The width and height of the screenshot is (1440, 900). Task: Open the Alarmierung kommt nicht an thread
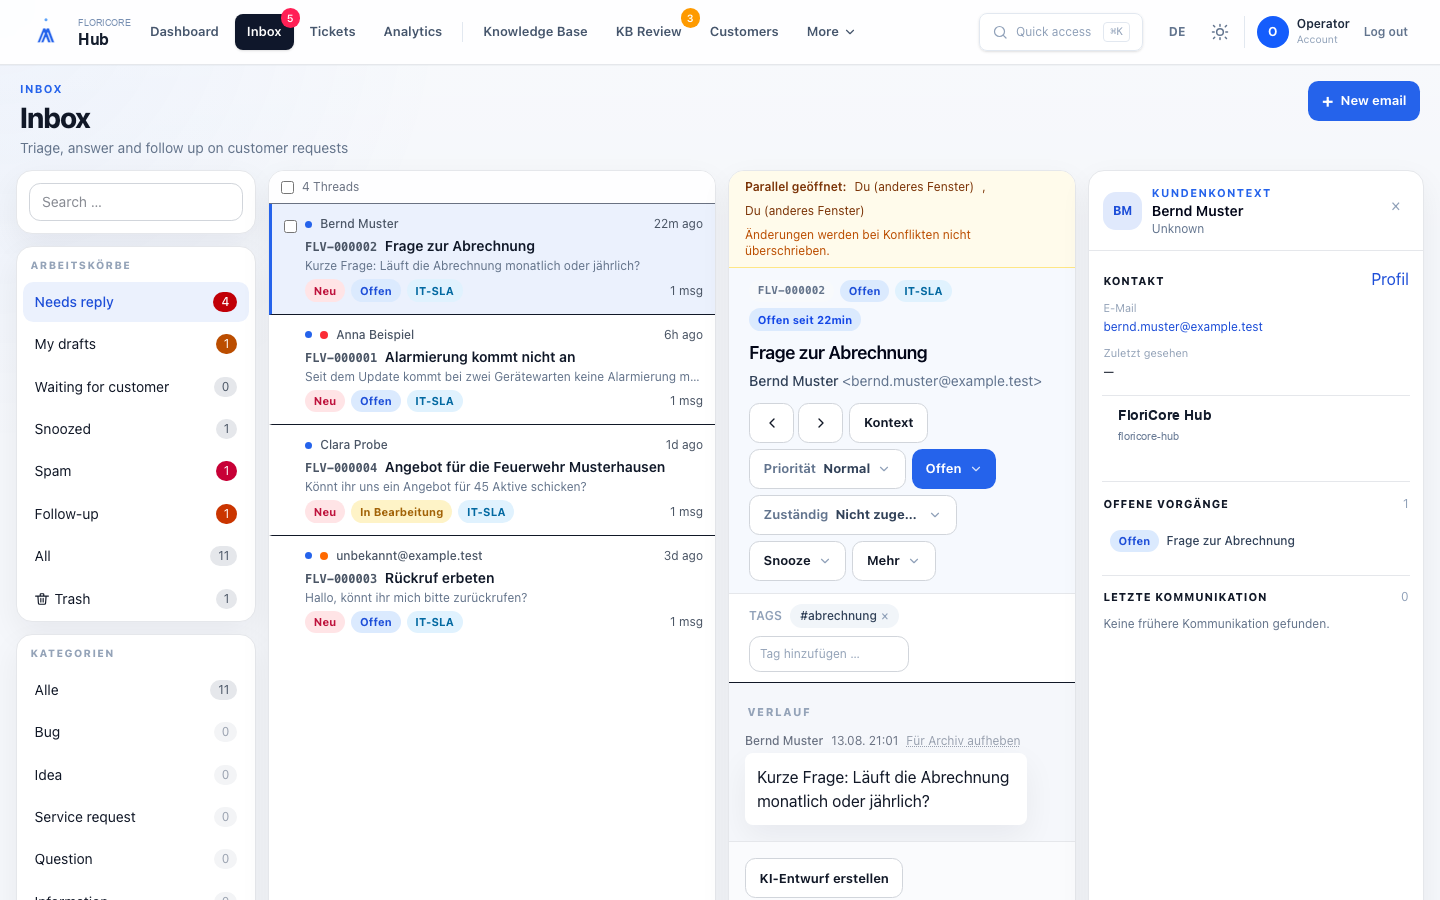click(492, 369)
